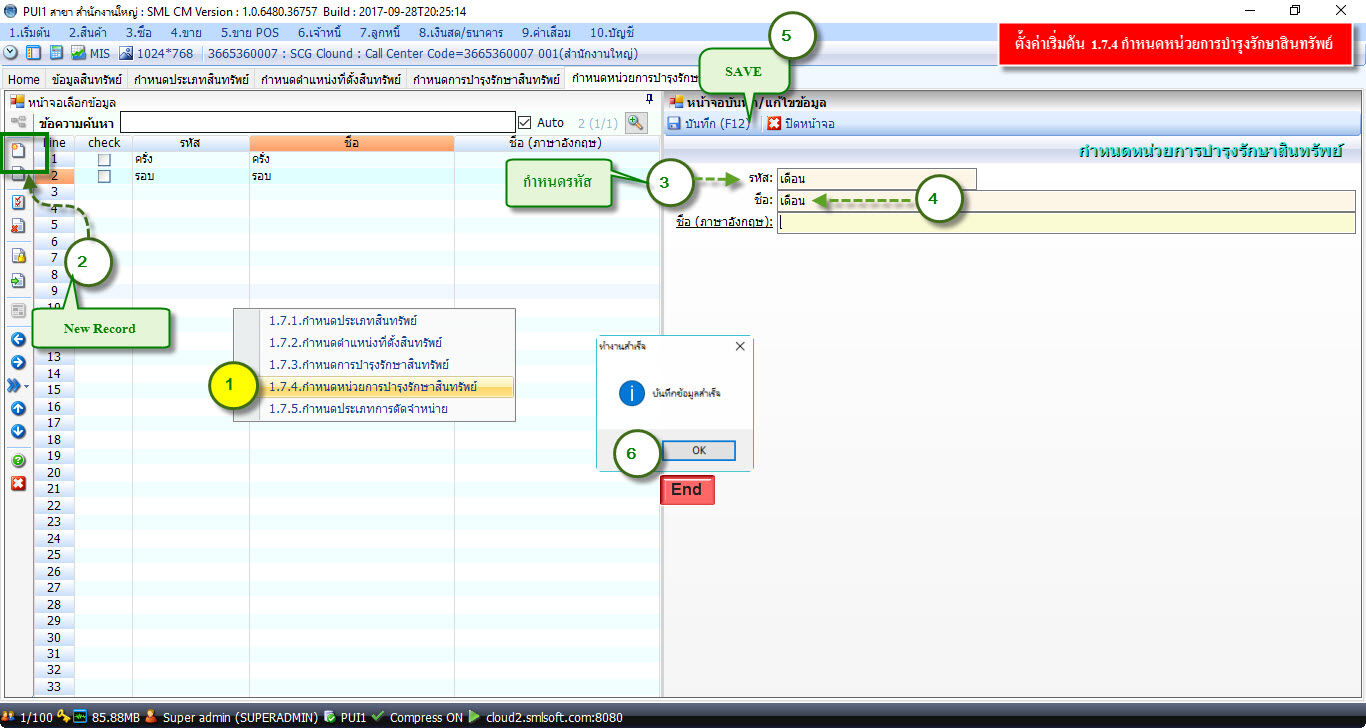
Task: Click the tree structure icon beside search label
Action: (18, 122)
